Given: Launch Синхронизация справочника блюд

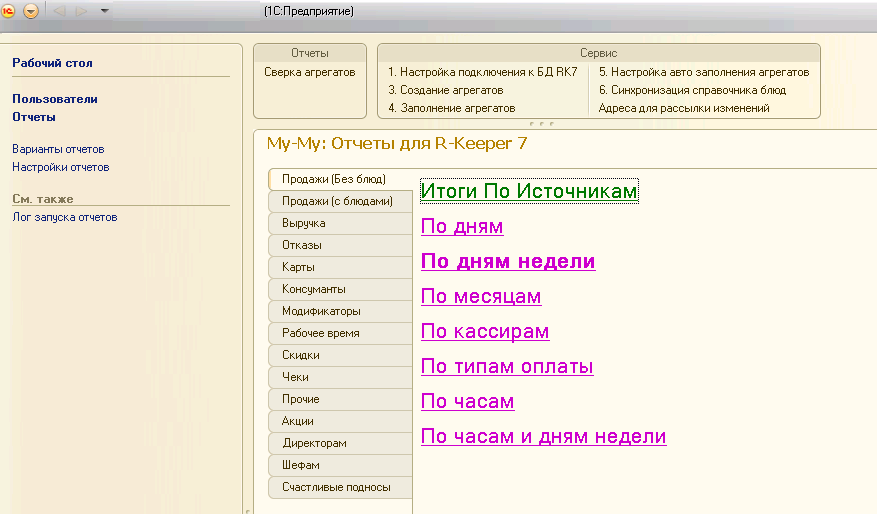Looking at the screenshot, I should tap(692, 90).
